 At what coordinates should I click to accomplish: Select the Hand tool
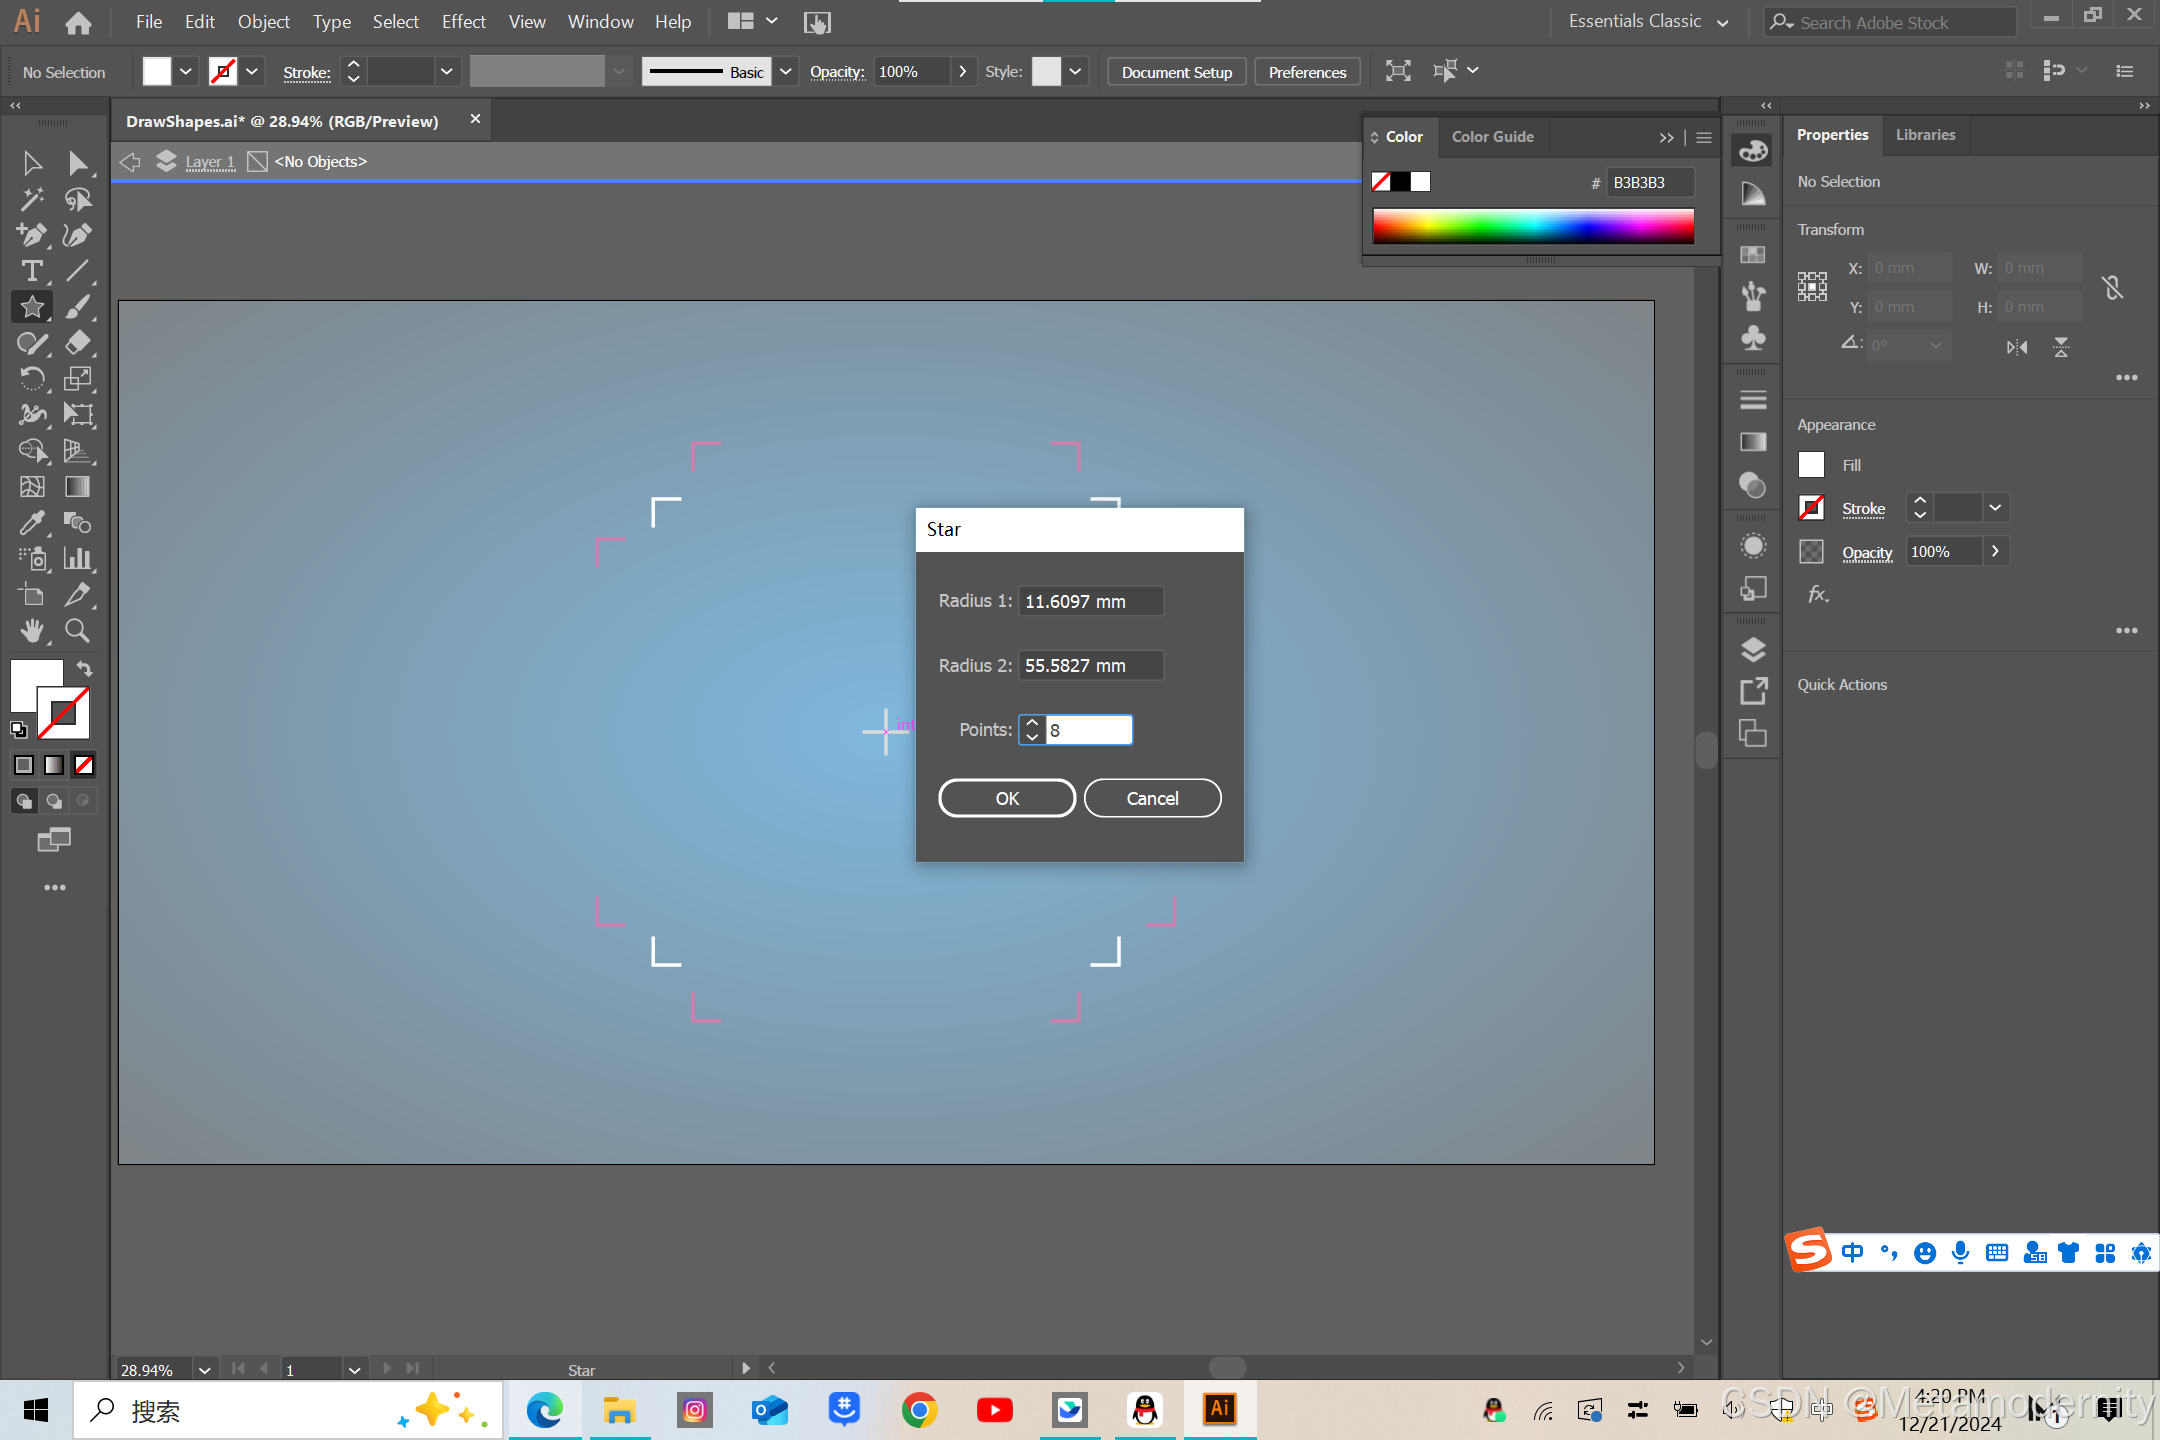click(32, 631)
